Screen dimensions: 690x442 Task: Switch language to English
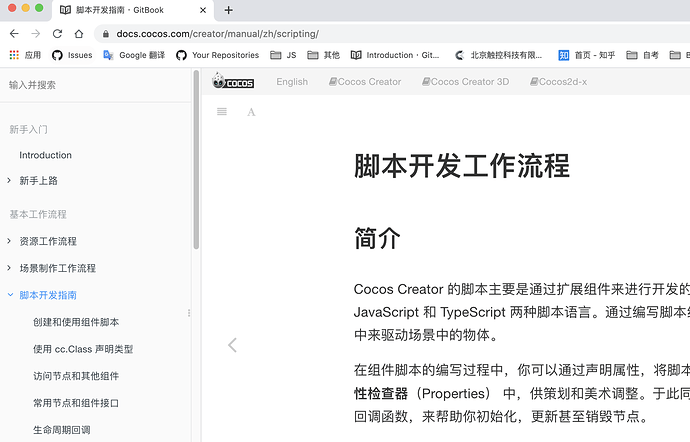[292, 82]
